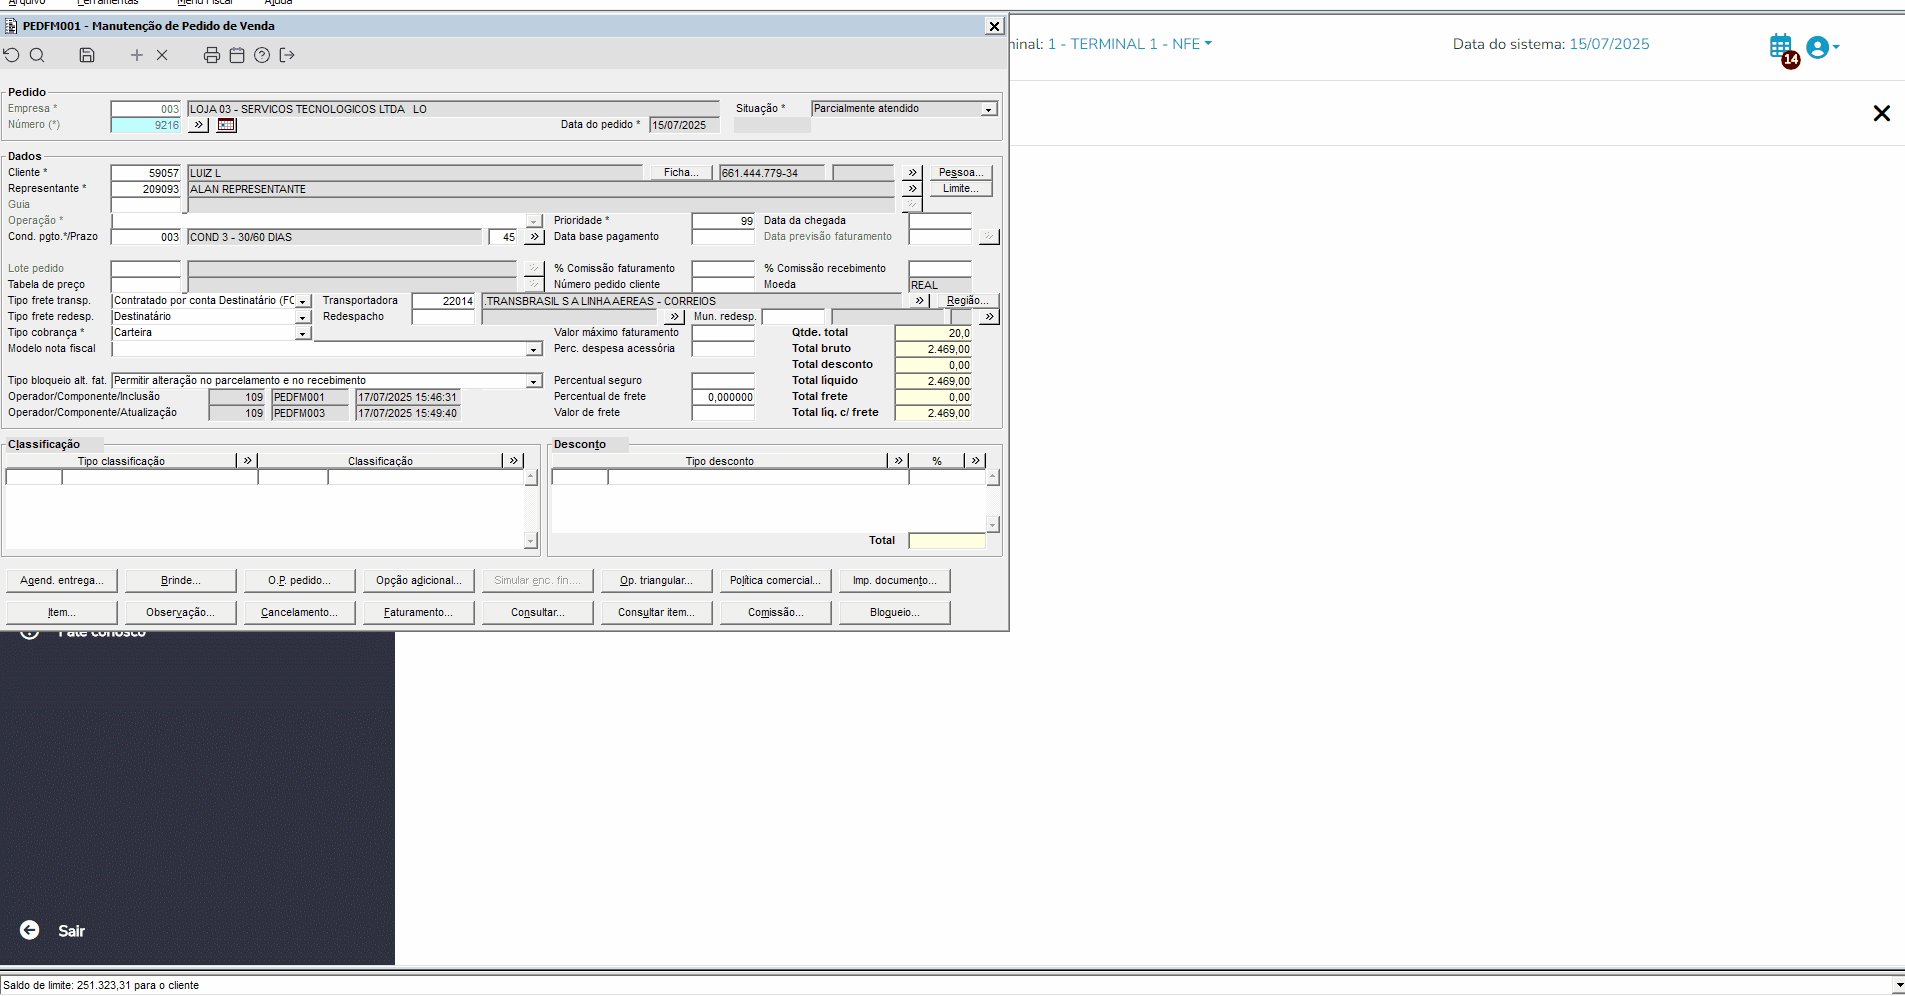This screenshot has width=1905, height=996.
Task: Expand the Tipo frete redesp. dropdown
Action: click(303, 317)
